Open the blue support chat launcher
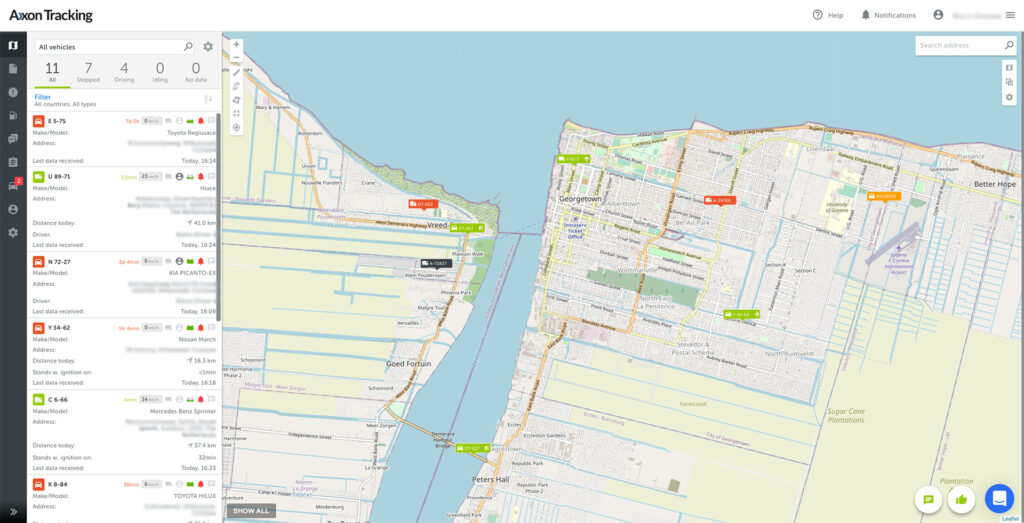This screenshot has height=523, width=1024. pyautogui.click(x=999, y=498)
